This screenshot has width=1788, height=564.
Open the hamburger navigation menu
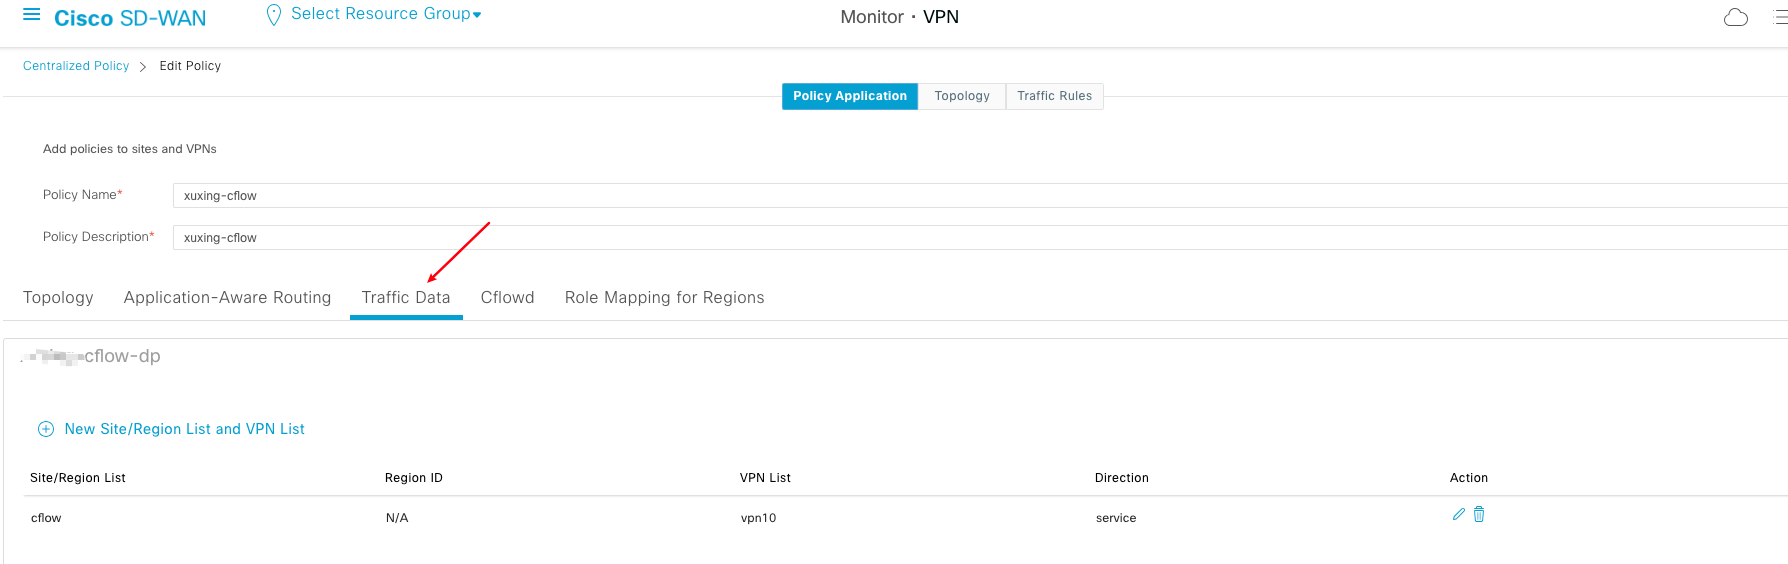31,15
